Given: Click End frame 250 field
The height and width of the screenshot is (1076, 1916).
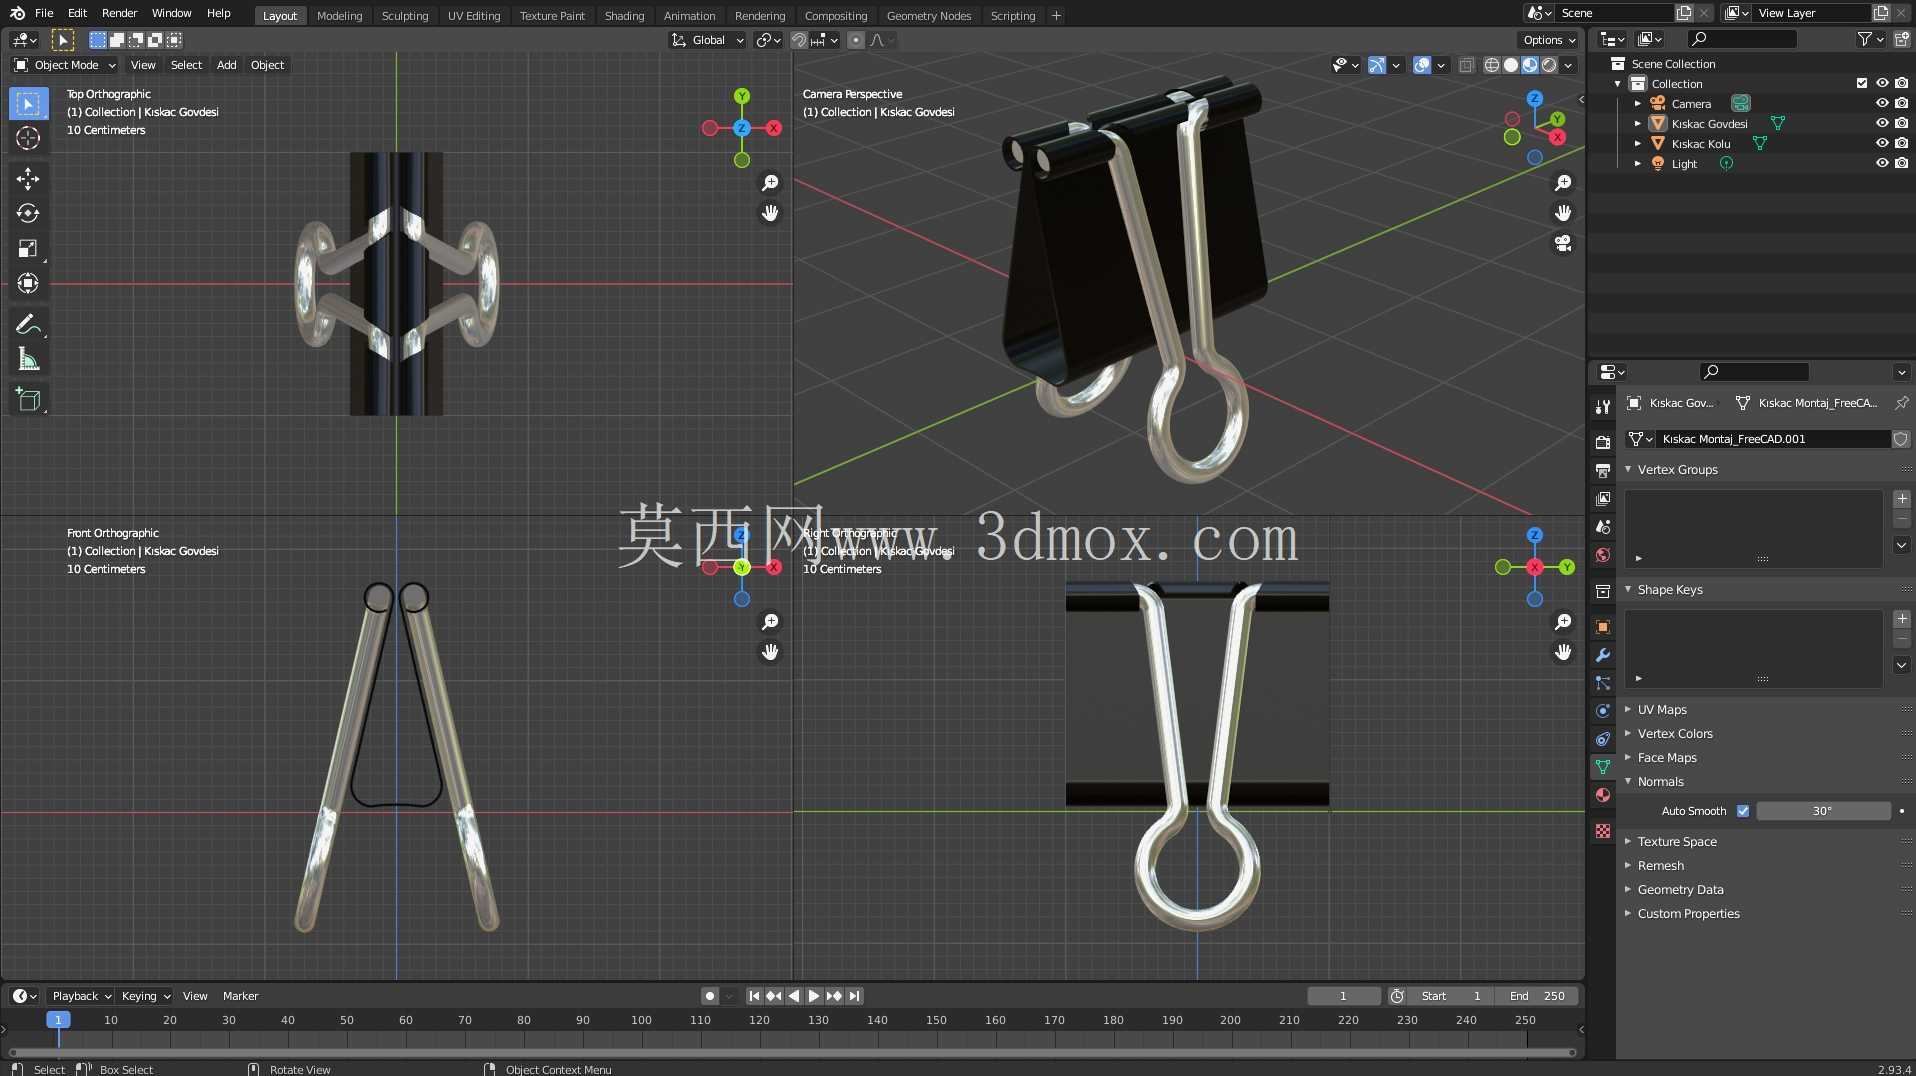Looking at the screenshot, I should [1536, 996].
